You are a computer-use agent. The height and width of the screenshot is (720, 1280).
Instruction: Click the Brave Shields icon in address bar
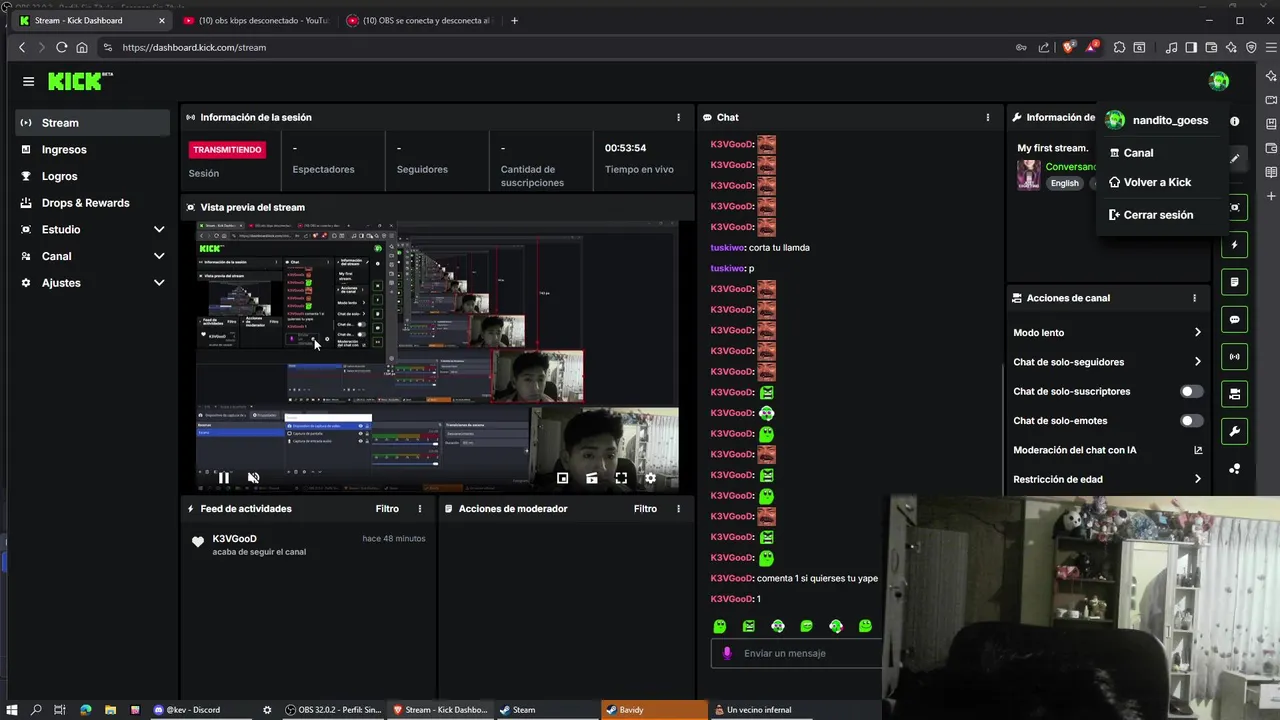coord(1068,47)
